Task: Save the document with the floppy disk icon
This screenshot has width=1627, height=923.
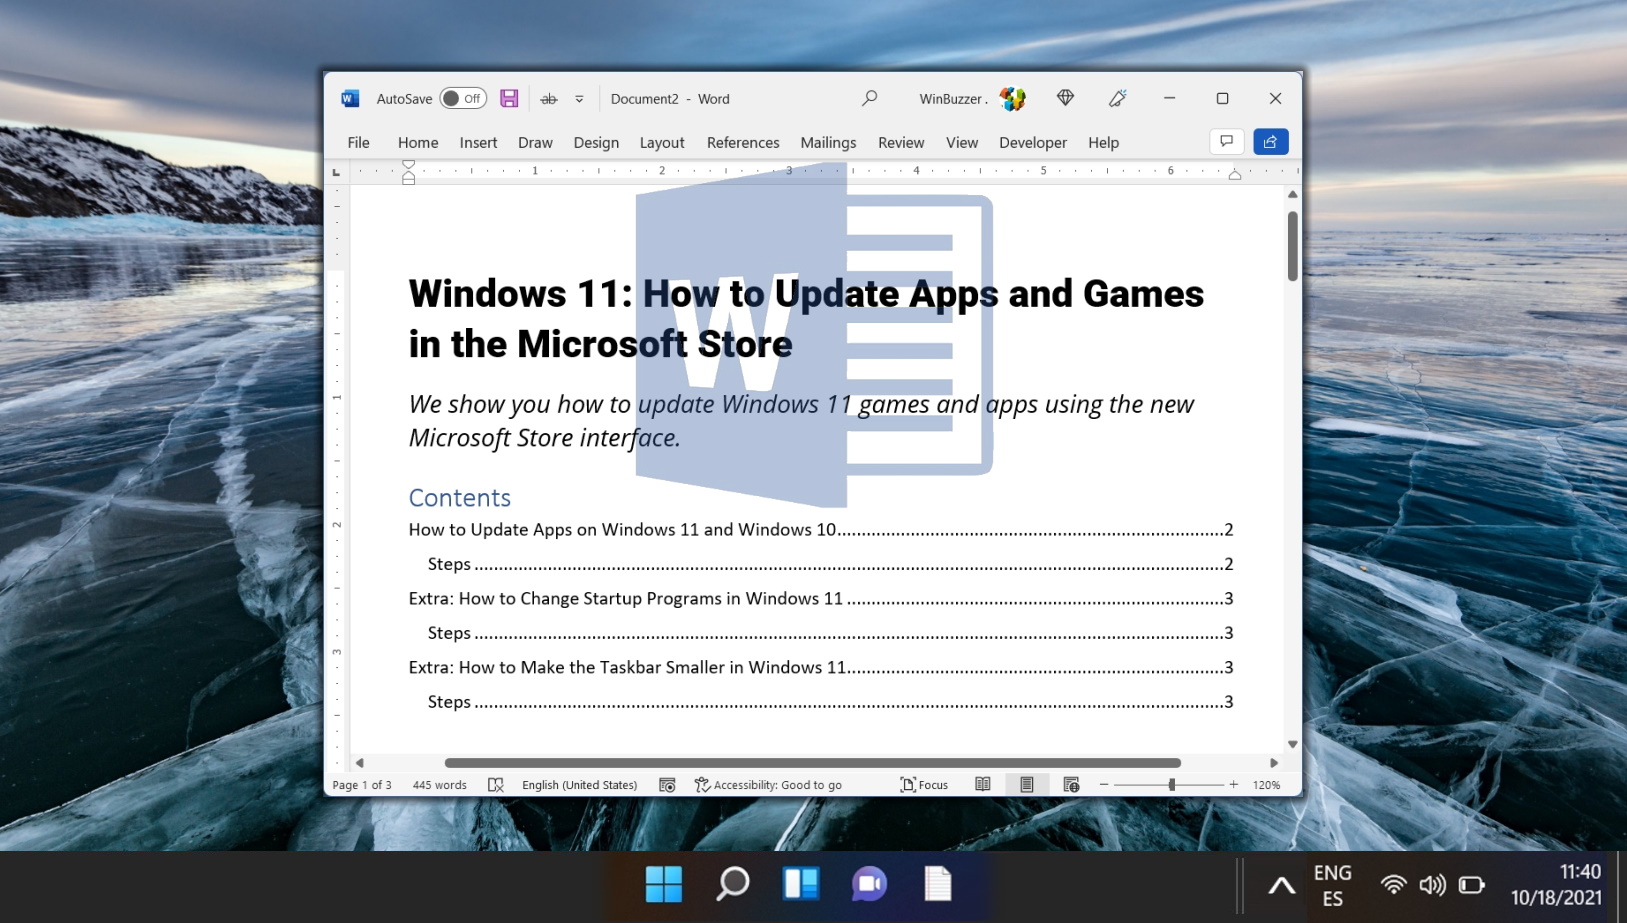Action: [x=509, y=98]
